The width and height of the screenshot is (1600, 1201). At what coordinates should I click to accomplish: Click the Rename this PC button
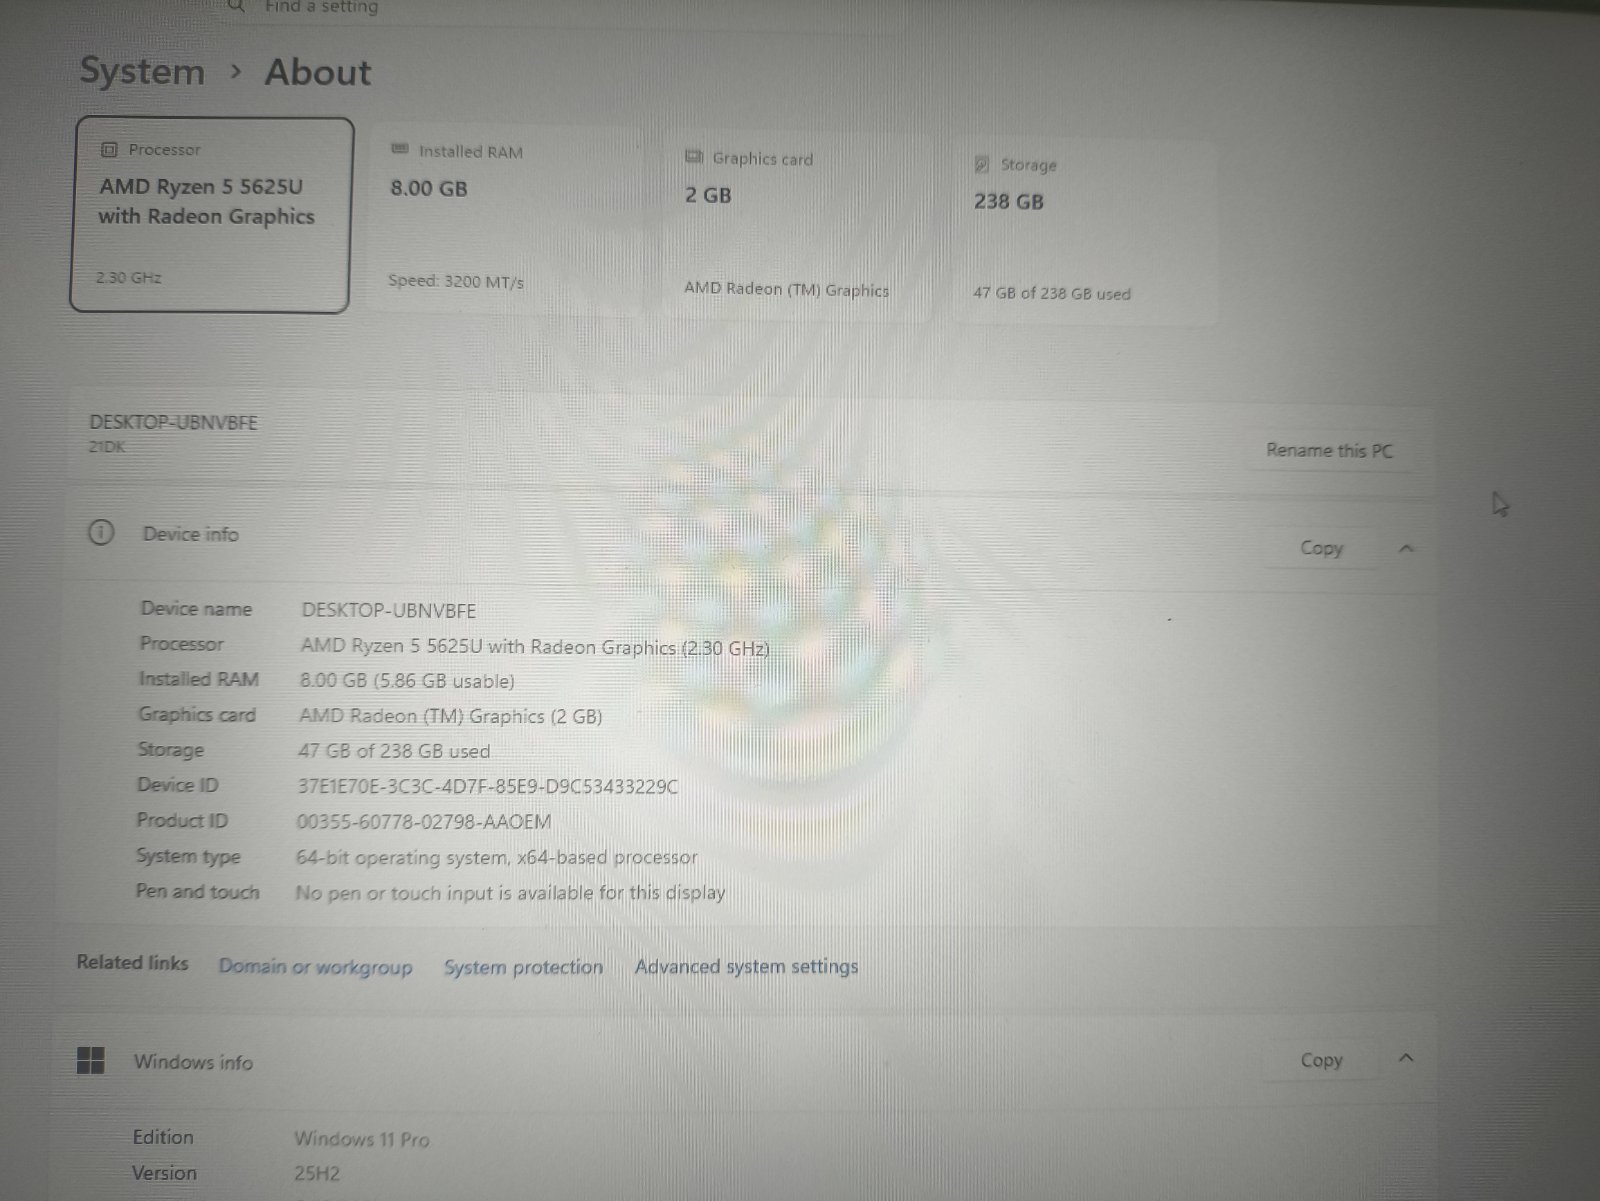point(1329,450)
